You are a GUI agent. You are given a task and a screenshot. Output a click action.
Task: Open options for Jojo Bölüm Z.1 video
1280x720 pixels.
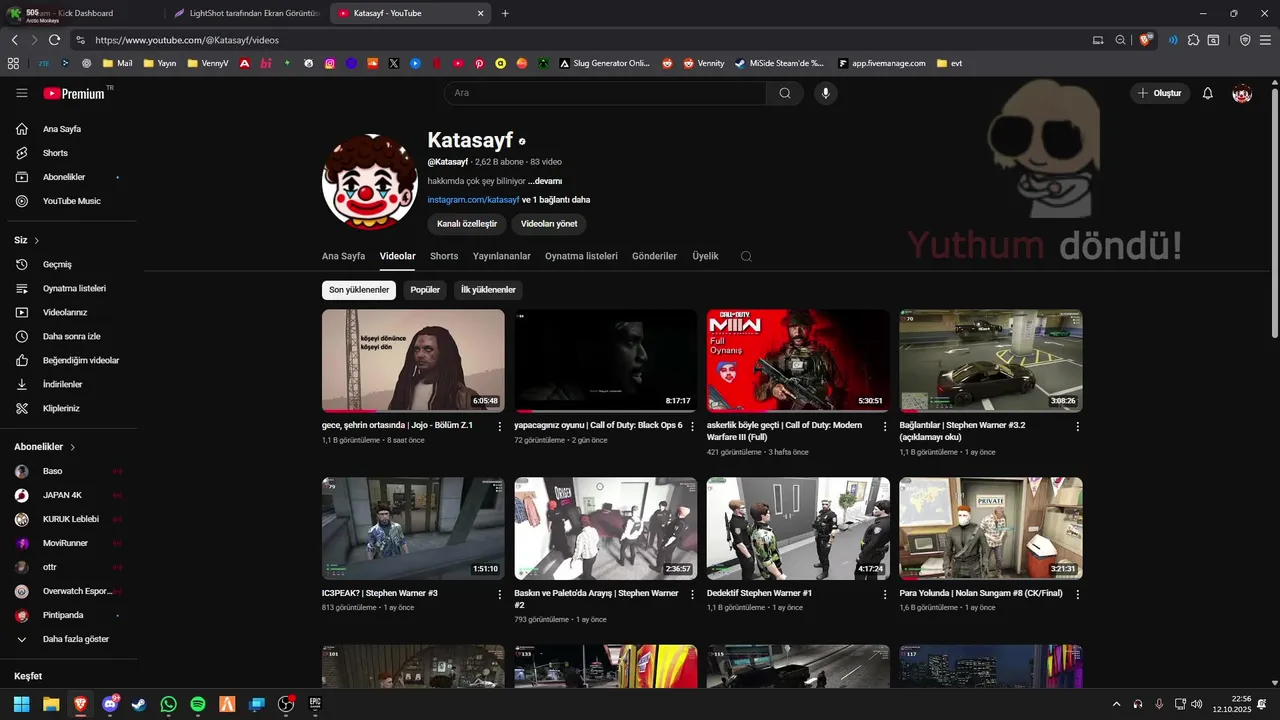click(x=500, y=427)
